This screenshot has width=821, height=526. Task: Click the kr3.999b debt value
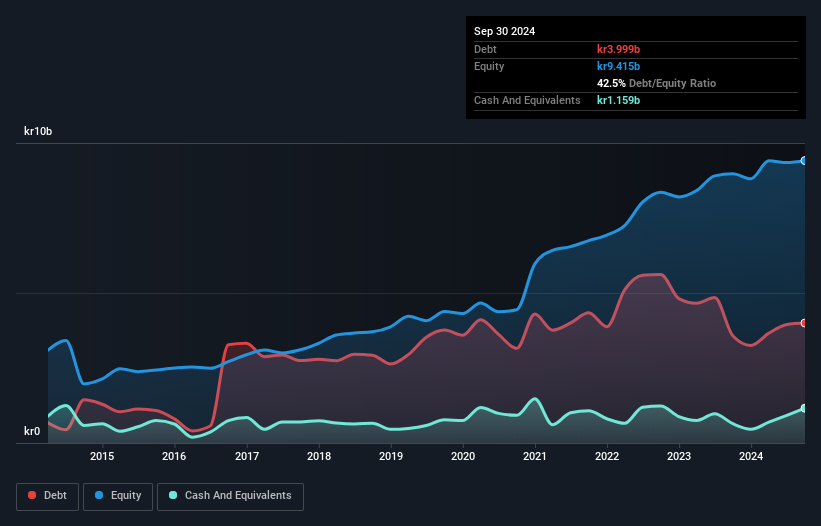(618, 49)
